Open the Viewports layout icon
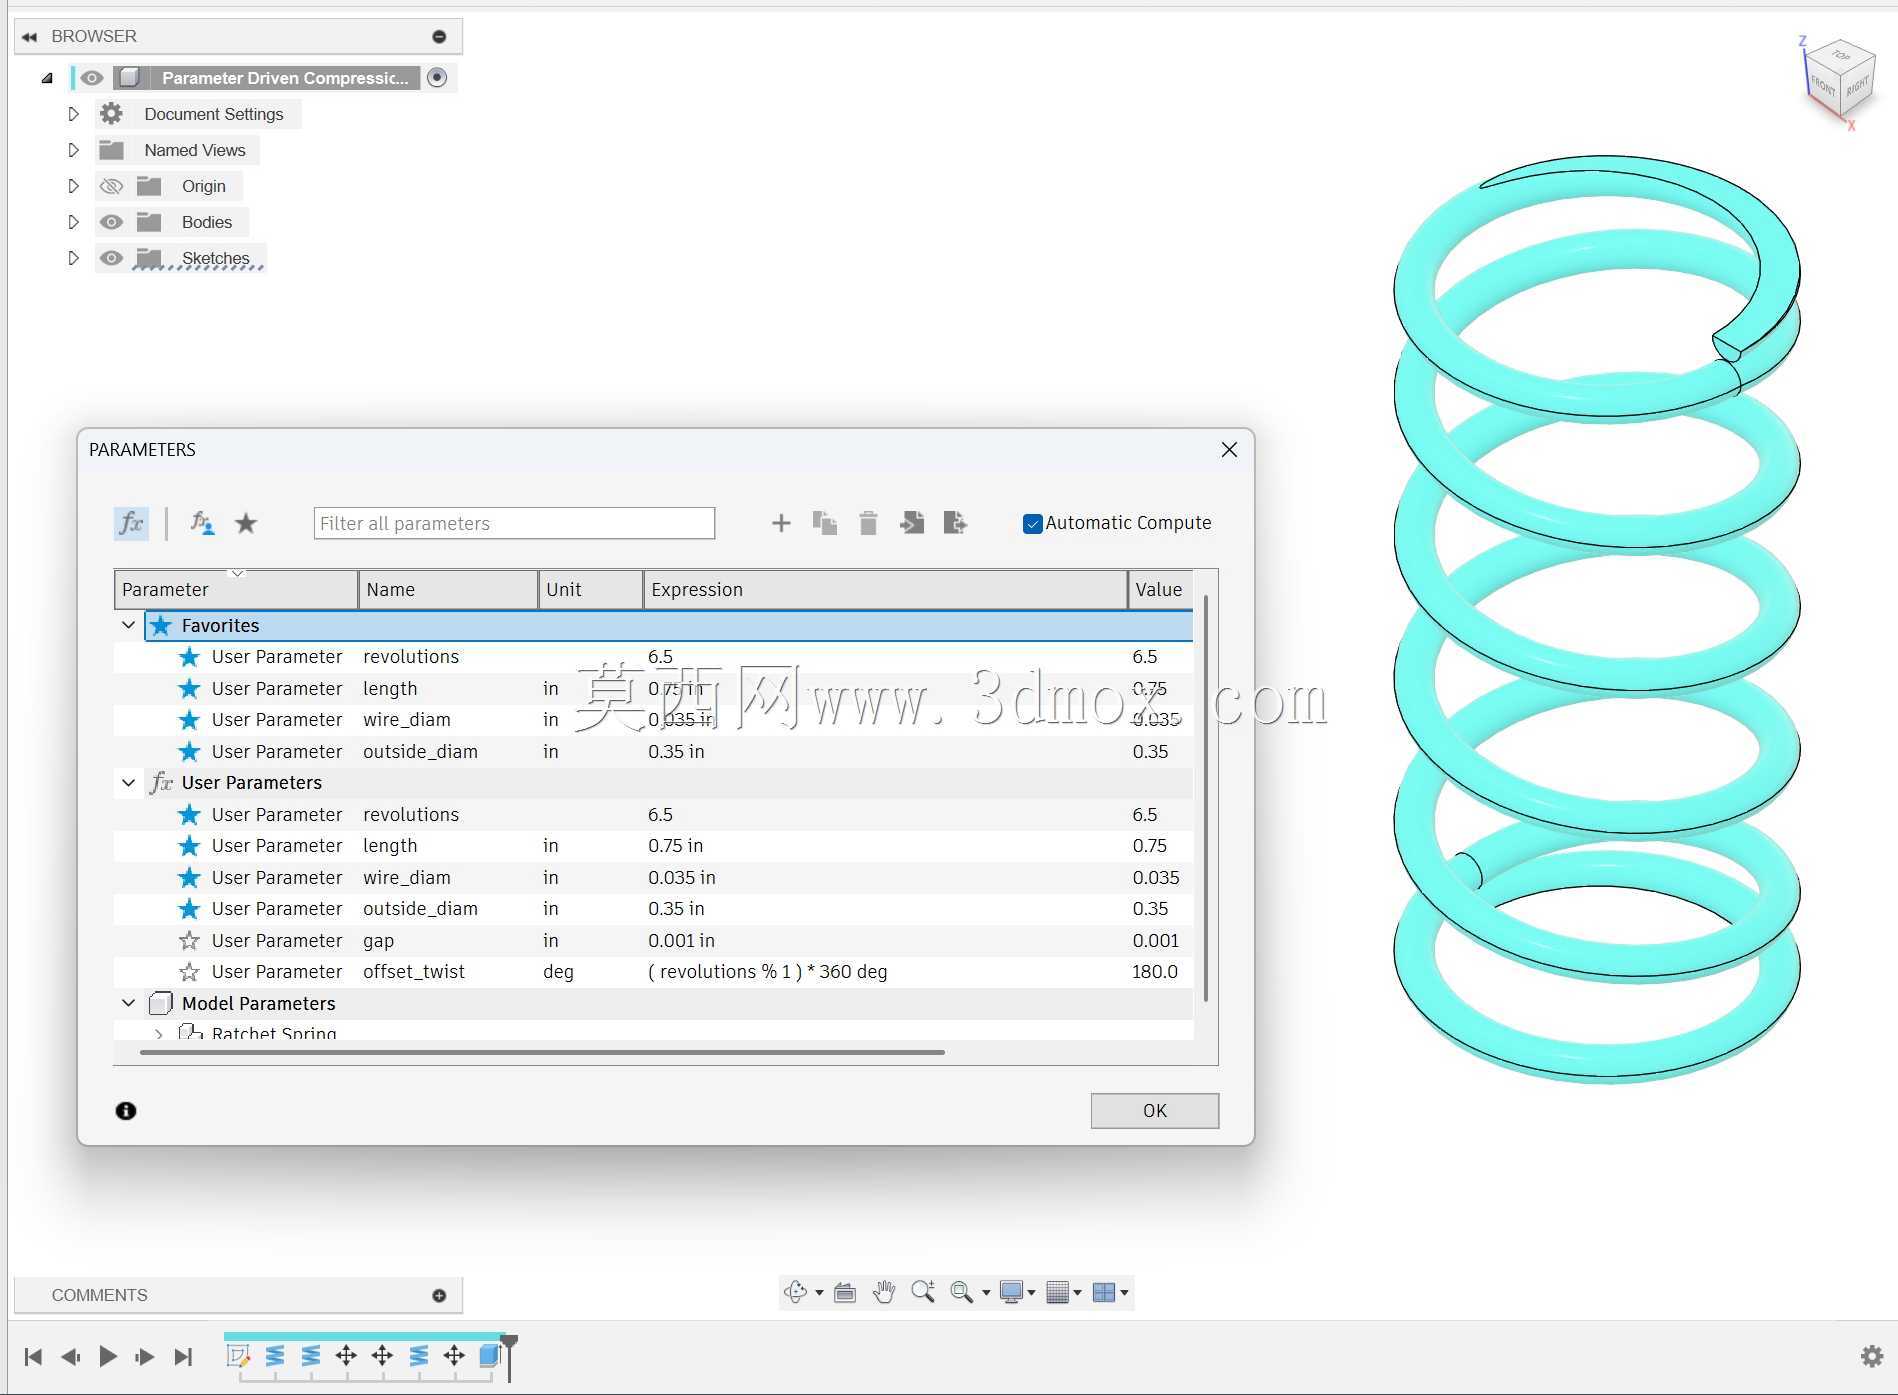The image size is (1898, 1395). click(x=1104, y=1292)
